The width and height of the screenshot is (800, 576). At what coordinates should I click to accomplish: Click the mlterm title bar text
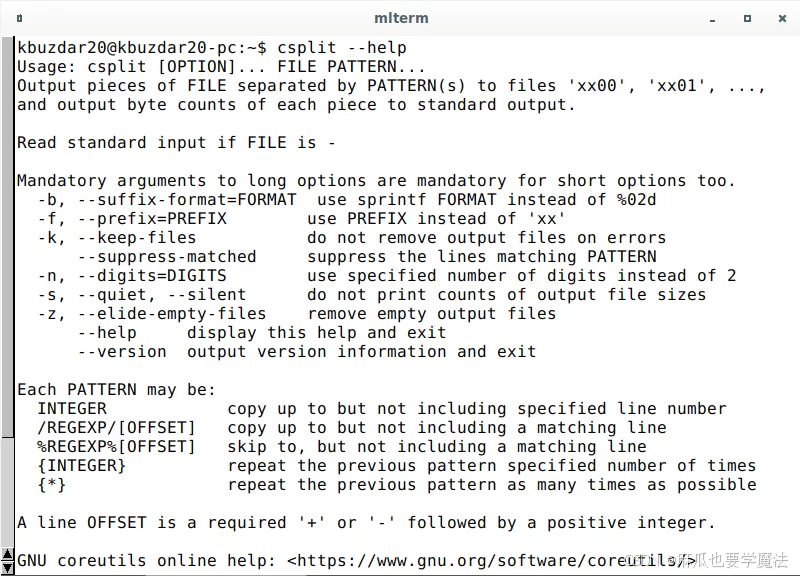pos(400,17)
